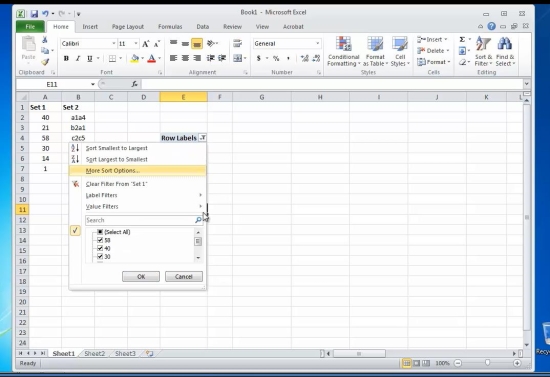Toggle the (Select All) checkbox
Image resolution: width=550 pixels, height=377 pixels.
click(x=100, y=232)
